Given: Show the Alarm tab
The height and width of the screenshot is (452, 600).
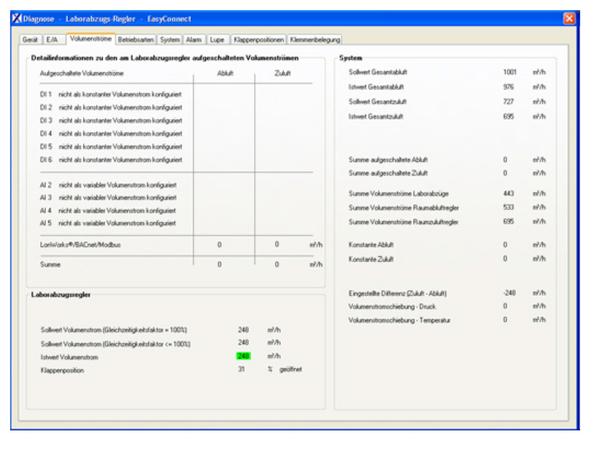Looking at the screenshot, I should (194, 40).
